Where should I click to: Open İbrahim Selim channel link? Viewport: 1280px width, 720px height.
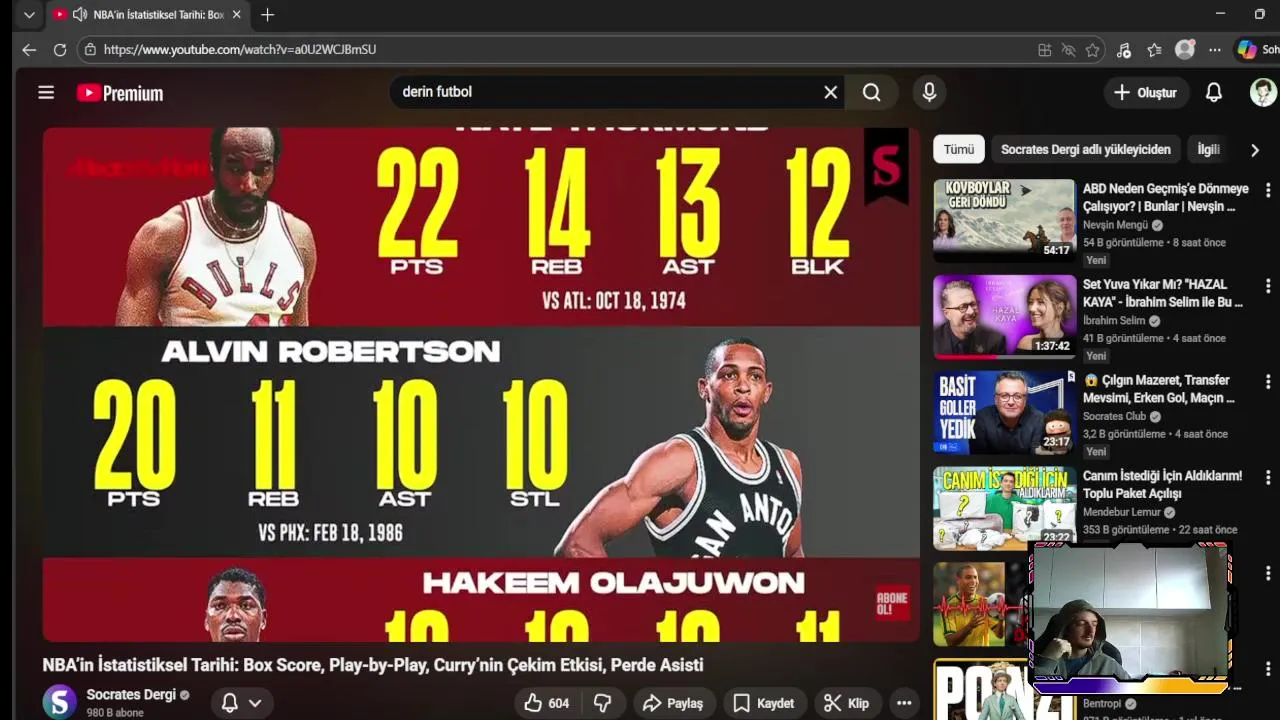(x=1114, y=321)
